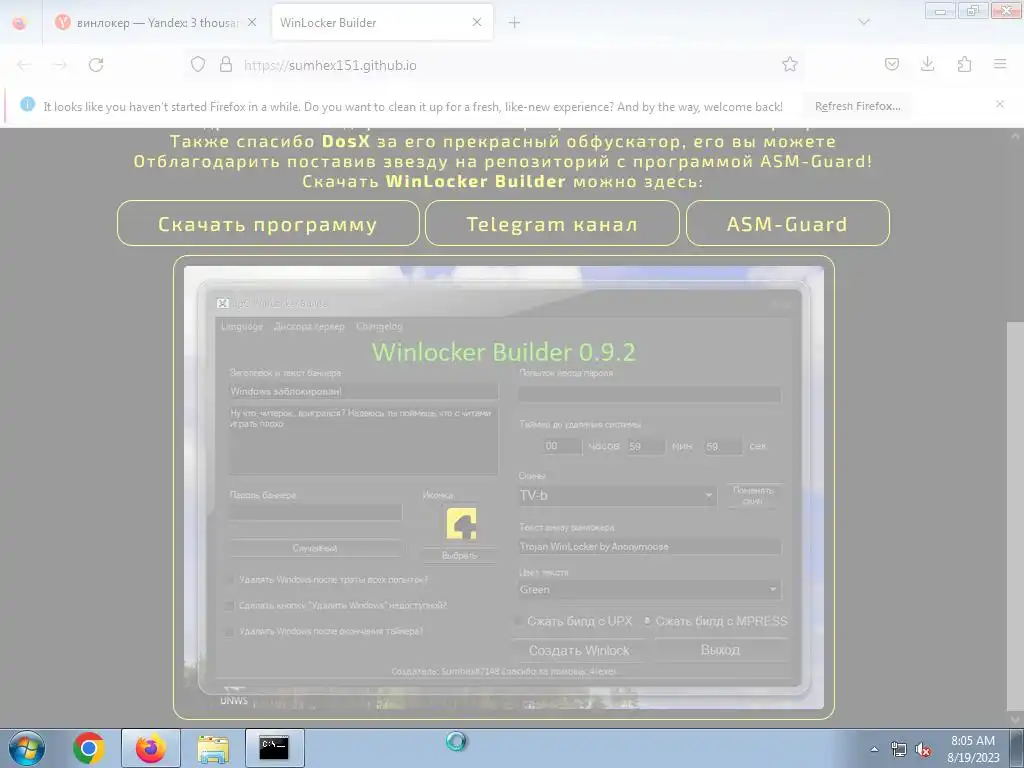Click the page scrollbar up arrow
Viewport: 1024px width, 768px height.
pos(1016,136)
